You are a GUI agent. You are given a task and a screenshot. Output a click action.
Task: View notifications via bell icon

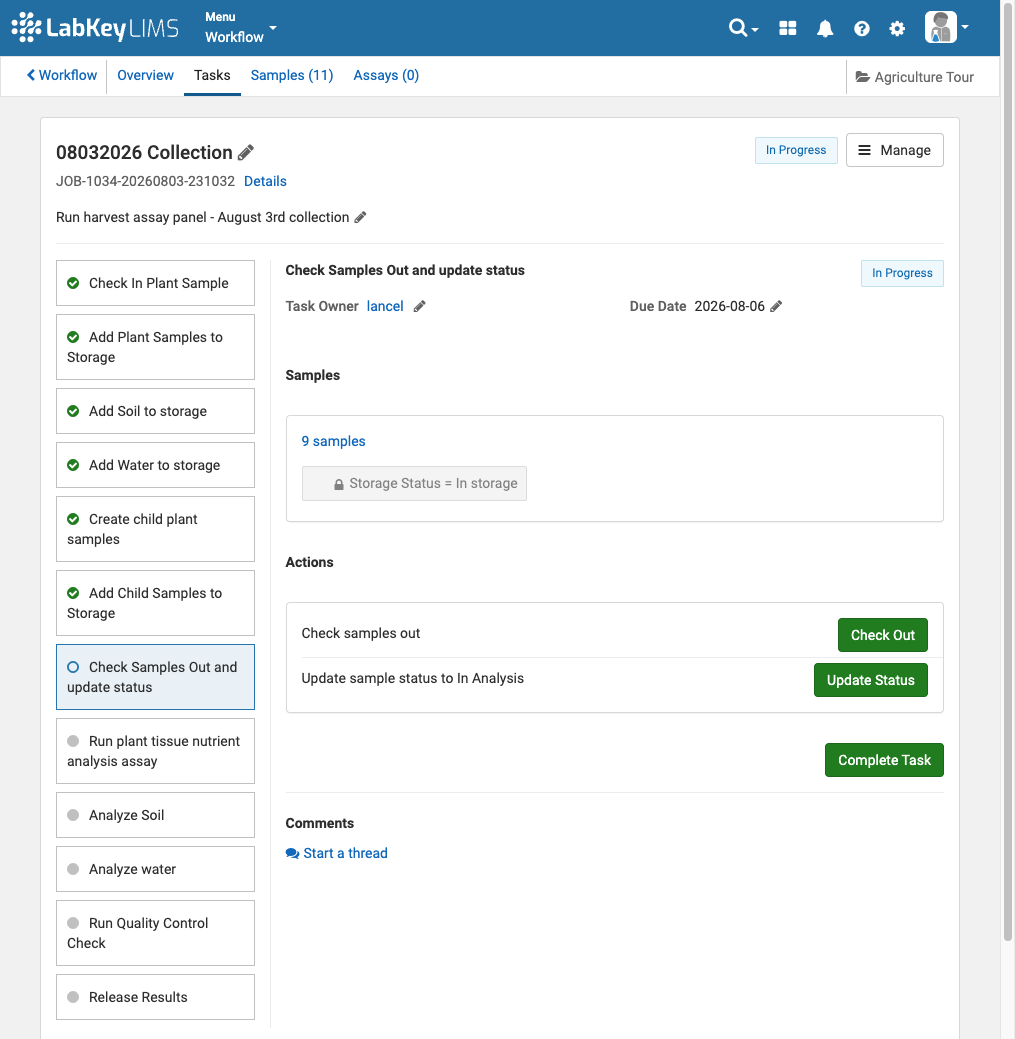pyautogui.click(x=825, y=28)
